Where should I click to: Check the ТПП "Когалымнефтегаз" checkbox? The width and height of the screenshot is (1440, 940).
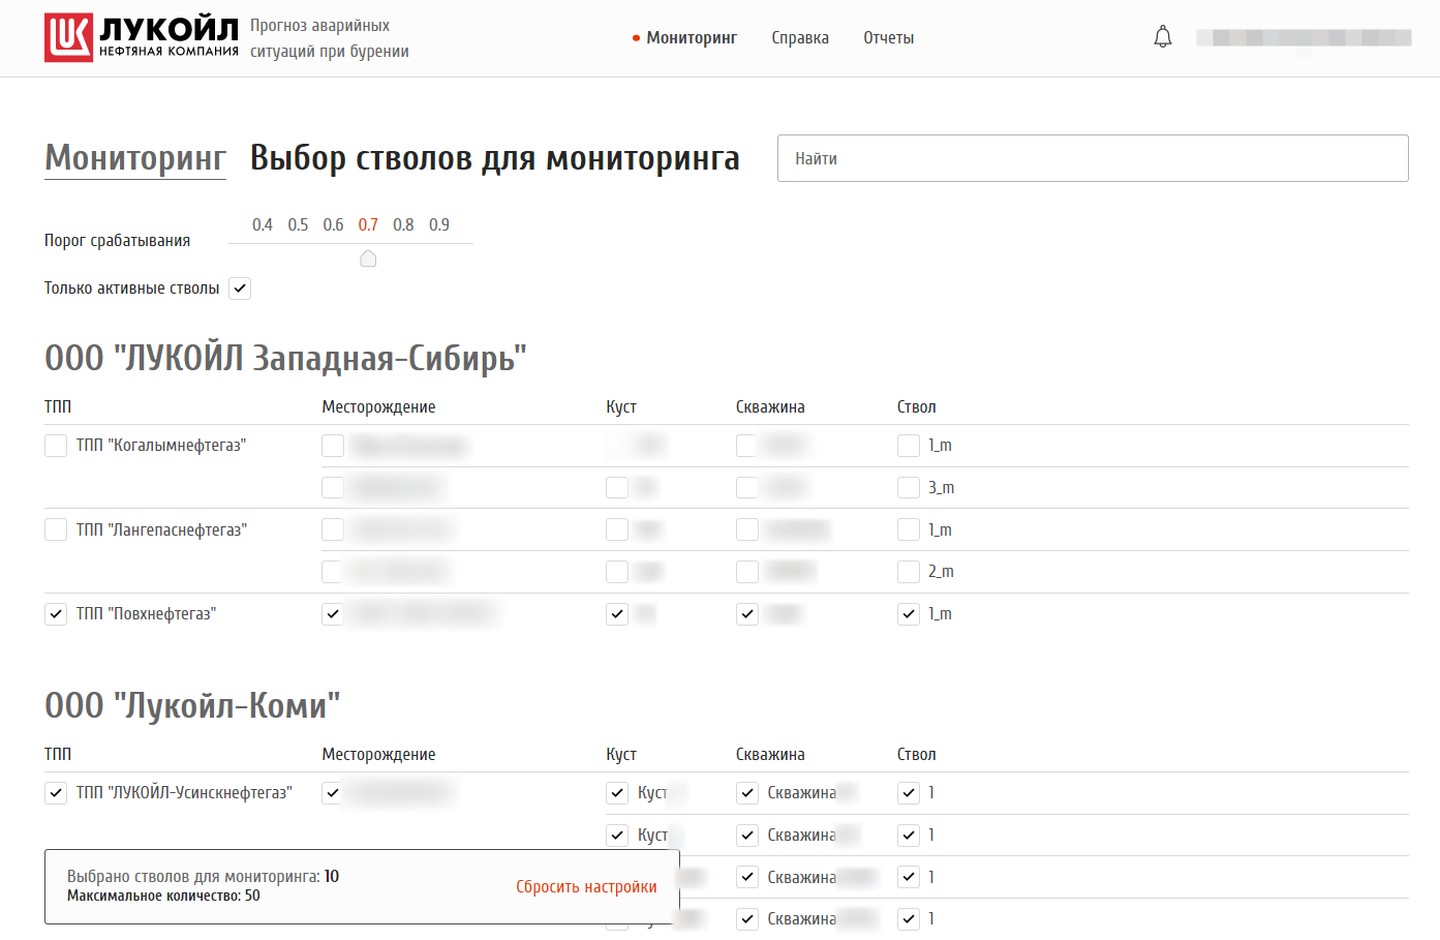pyautogui.click(x=56, y=445)
